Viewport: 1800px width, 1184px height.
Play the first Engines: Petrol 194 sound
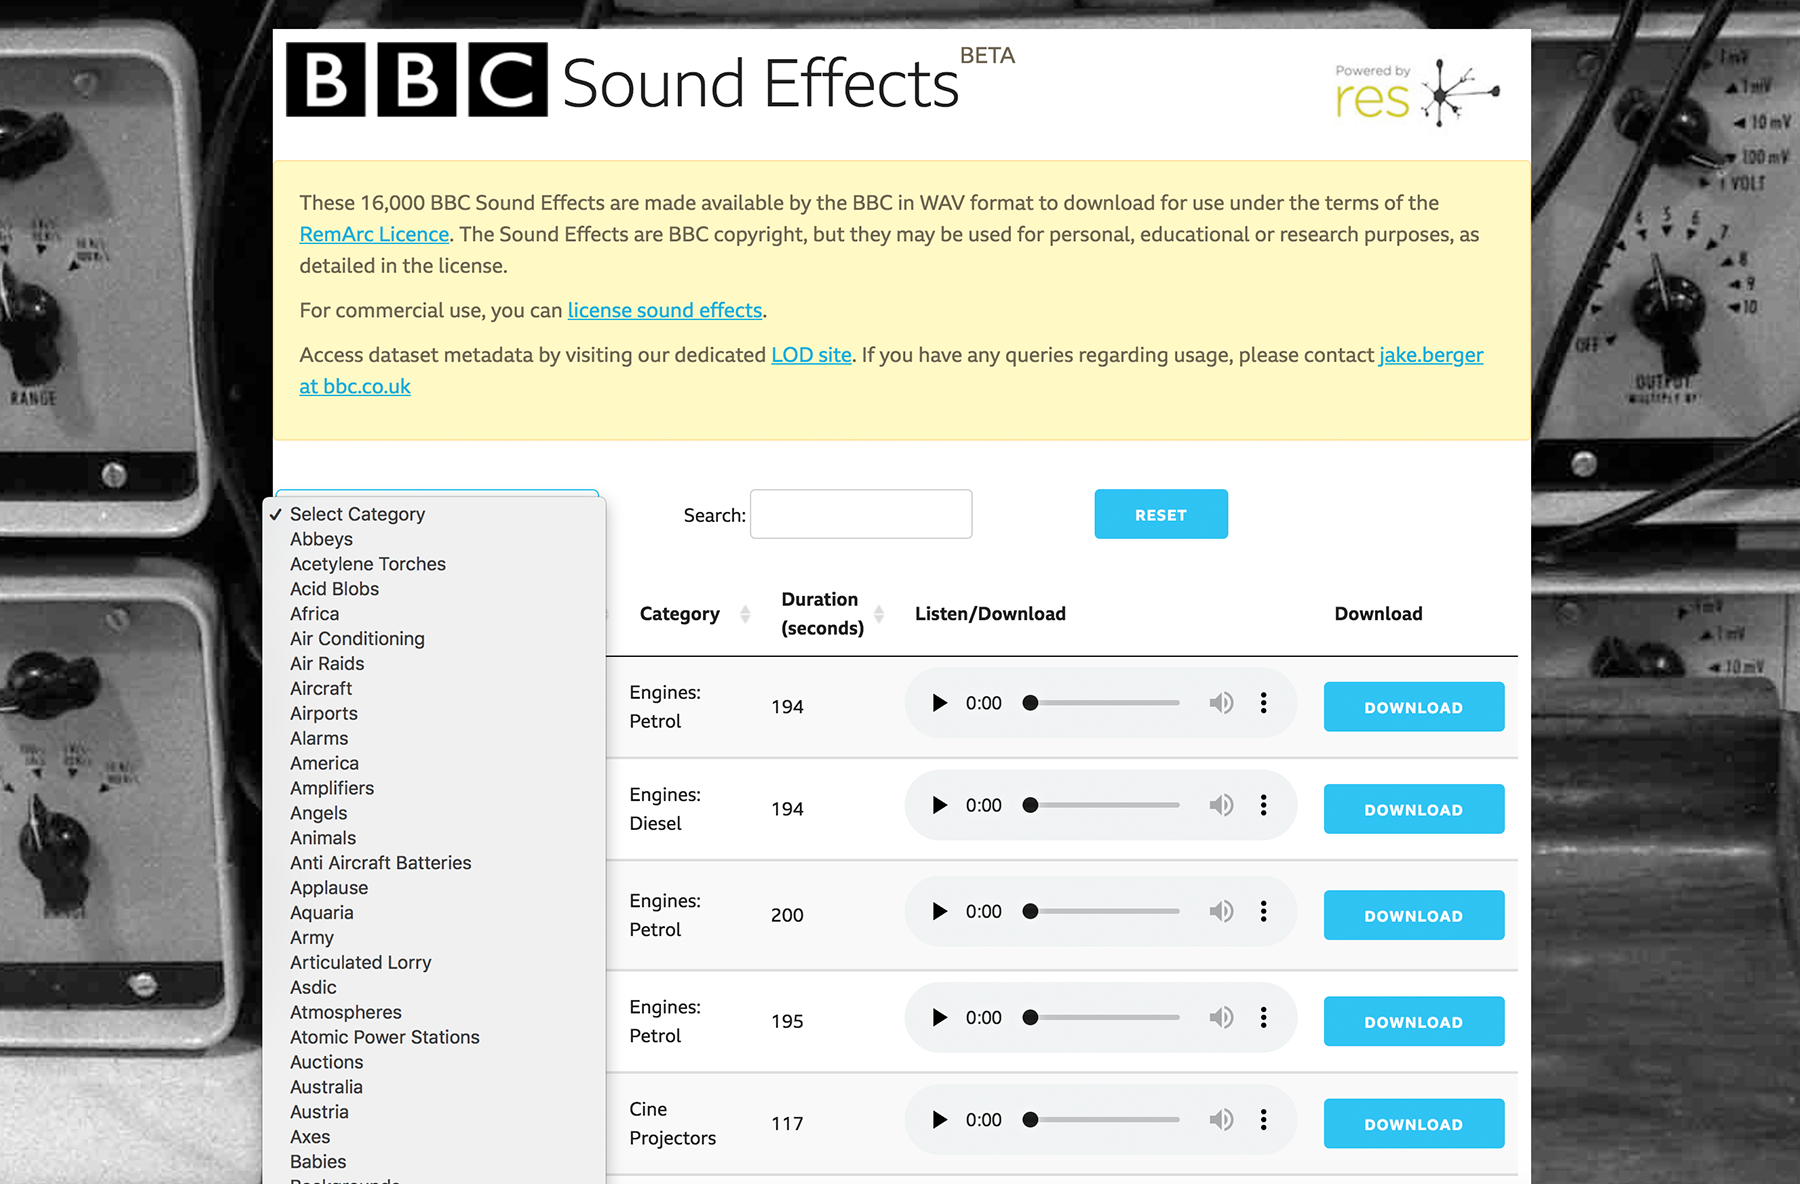click(x=939, y=703)
